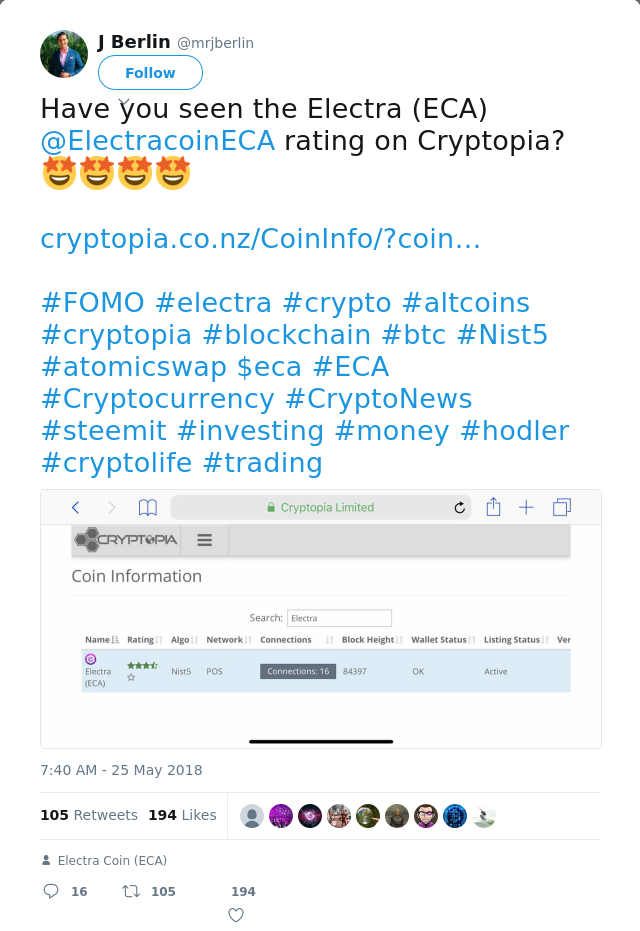Navigate back using the left chevron
The height and width of the screenshot is (931, 640).
[x=75, y=507]
